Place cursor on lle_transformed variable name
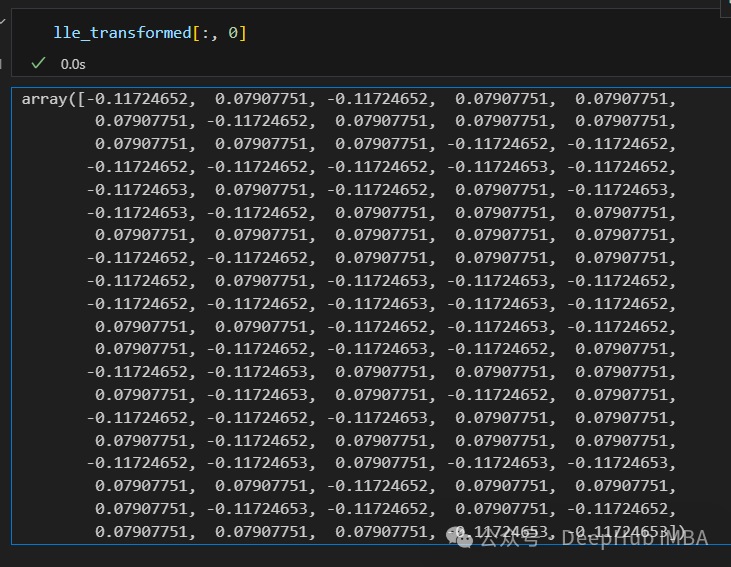Image resolution: width=731 pixels, height=567 pixels. [122, 33]
